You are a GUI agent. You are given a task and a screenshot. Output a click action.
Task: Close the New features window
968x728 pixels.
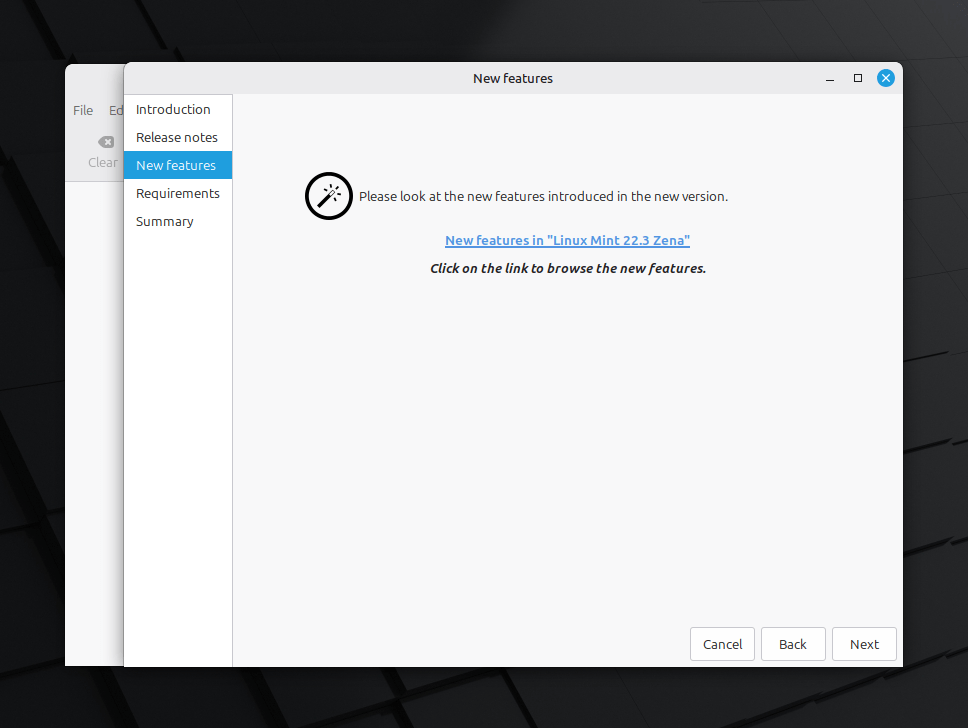pos(885,78)
